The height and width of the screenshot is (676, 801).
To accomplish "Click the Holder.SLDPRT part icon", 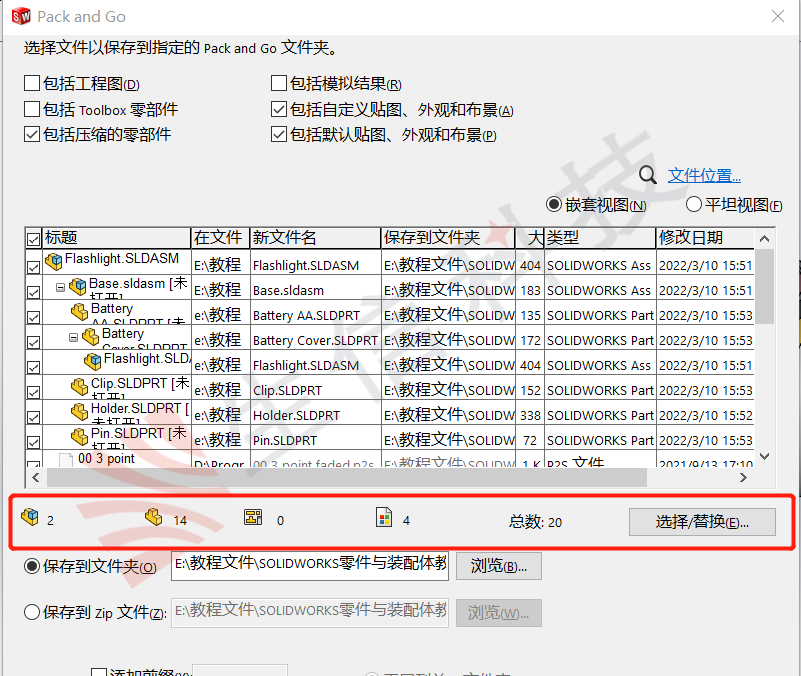I will (x=80, y=411).
